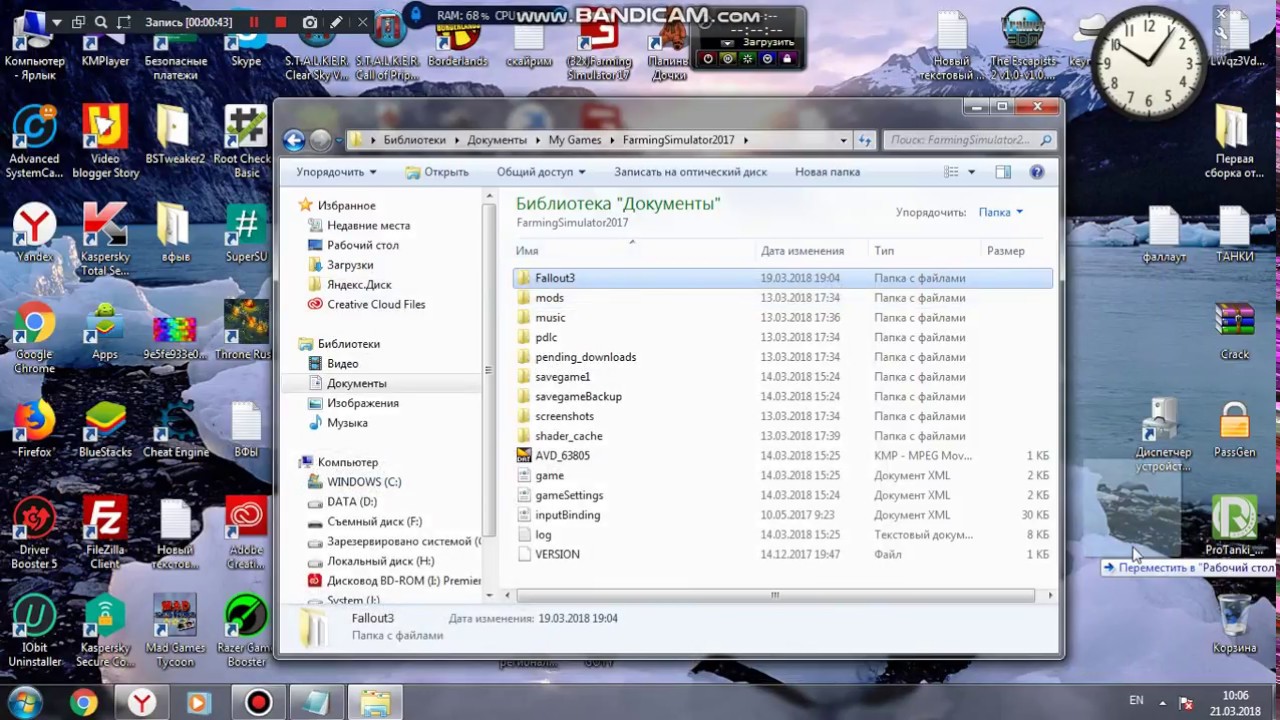
Task: Open Yandex browser from the taskbar
Action: [142, 703]
